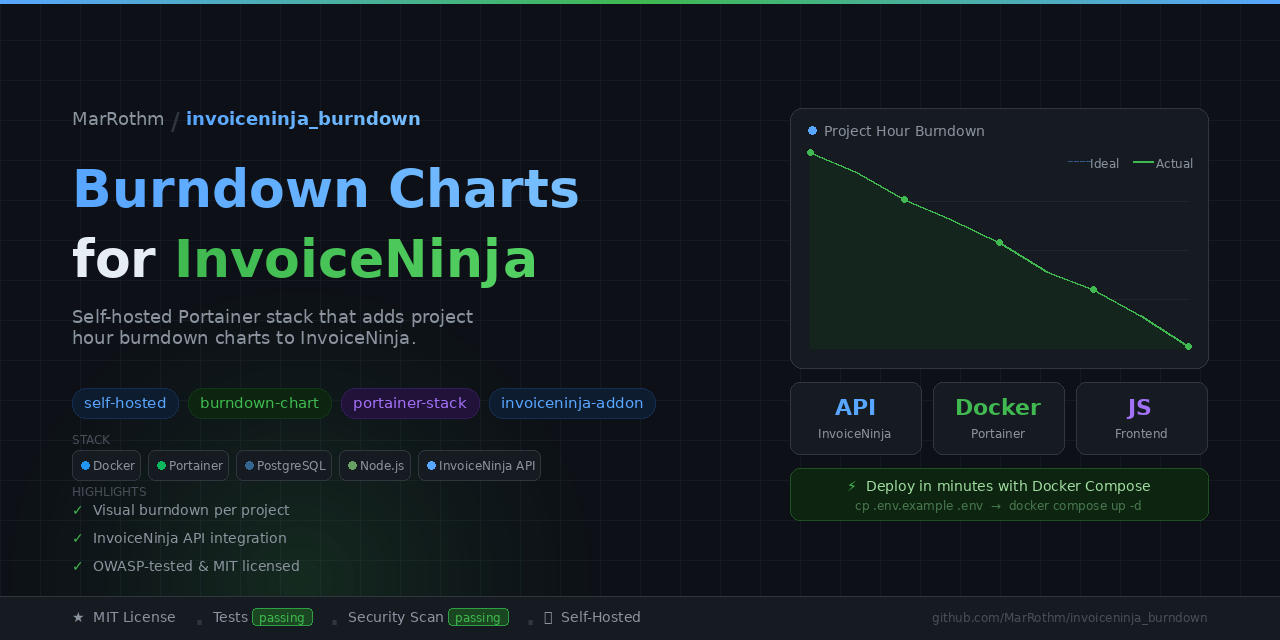Select the PostgreSQL badge icon

click(x=248, y=465)
